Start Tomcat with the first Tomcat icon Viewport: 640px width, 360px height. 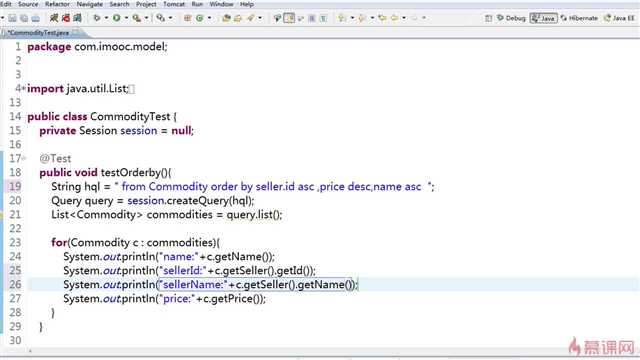[x=54, y=18]
